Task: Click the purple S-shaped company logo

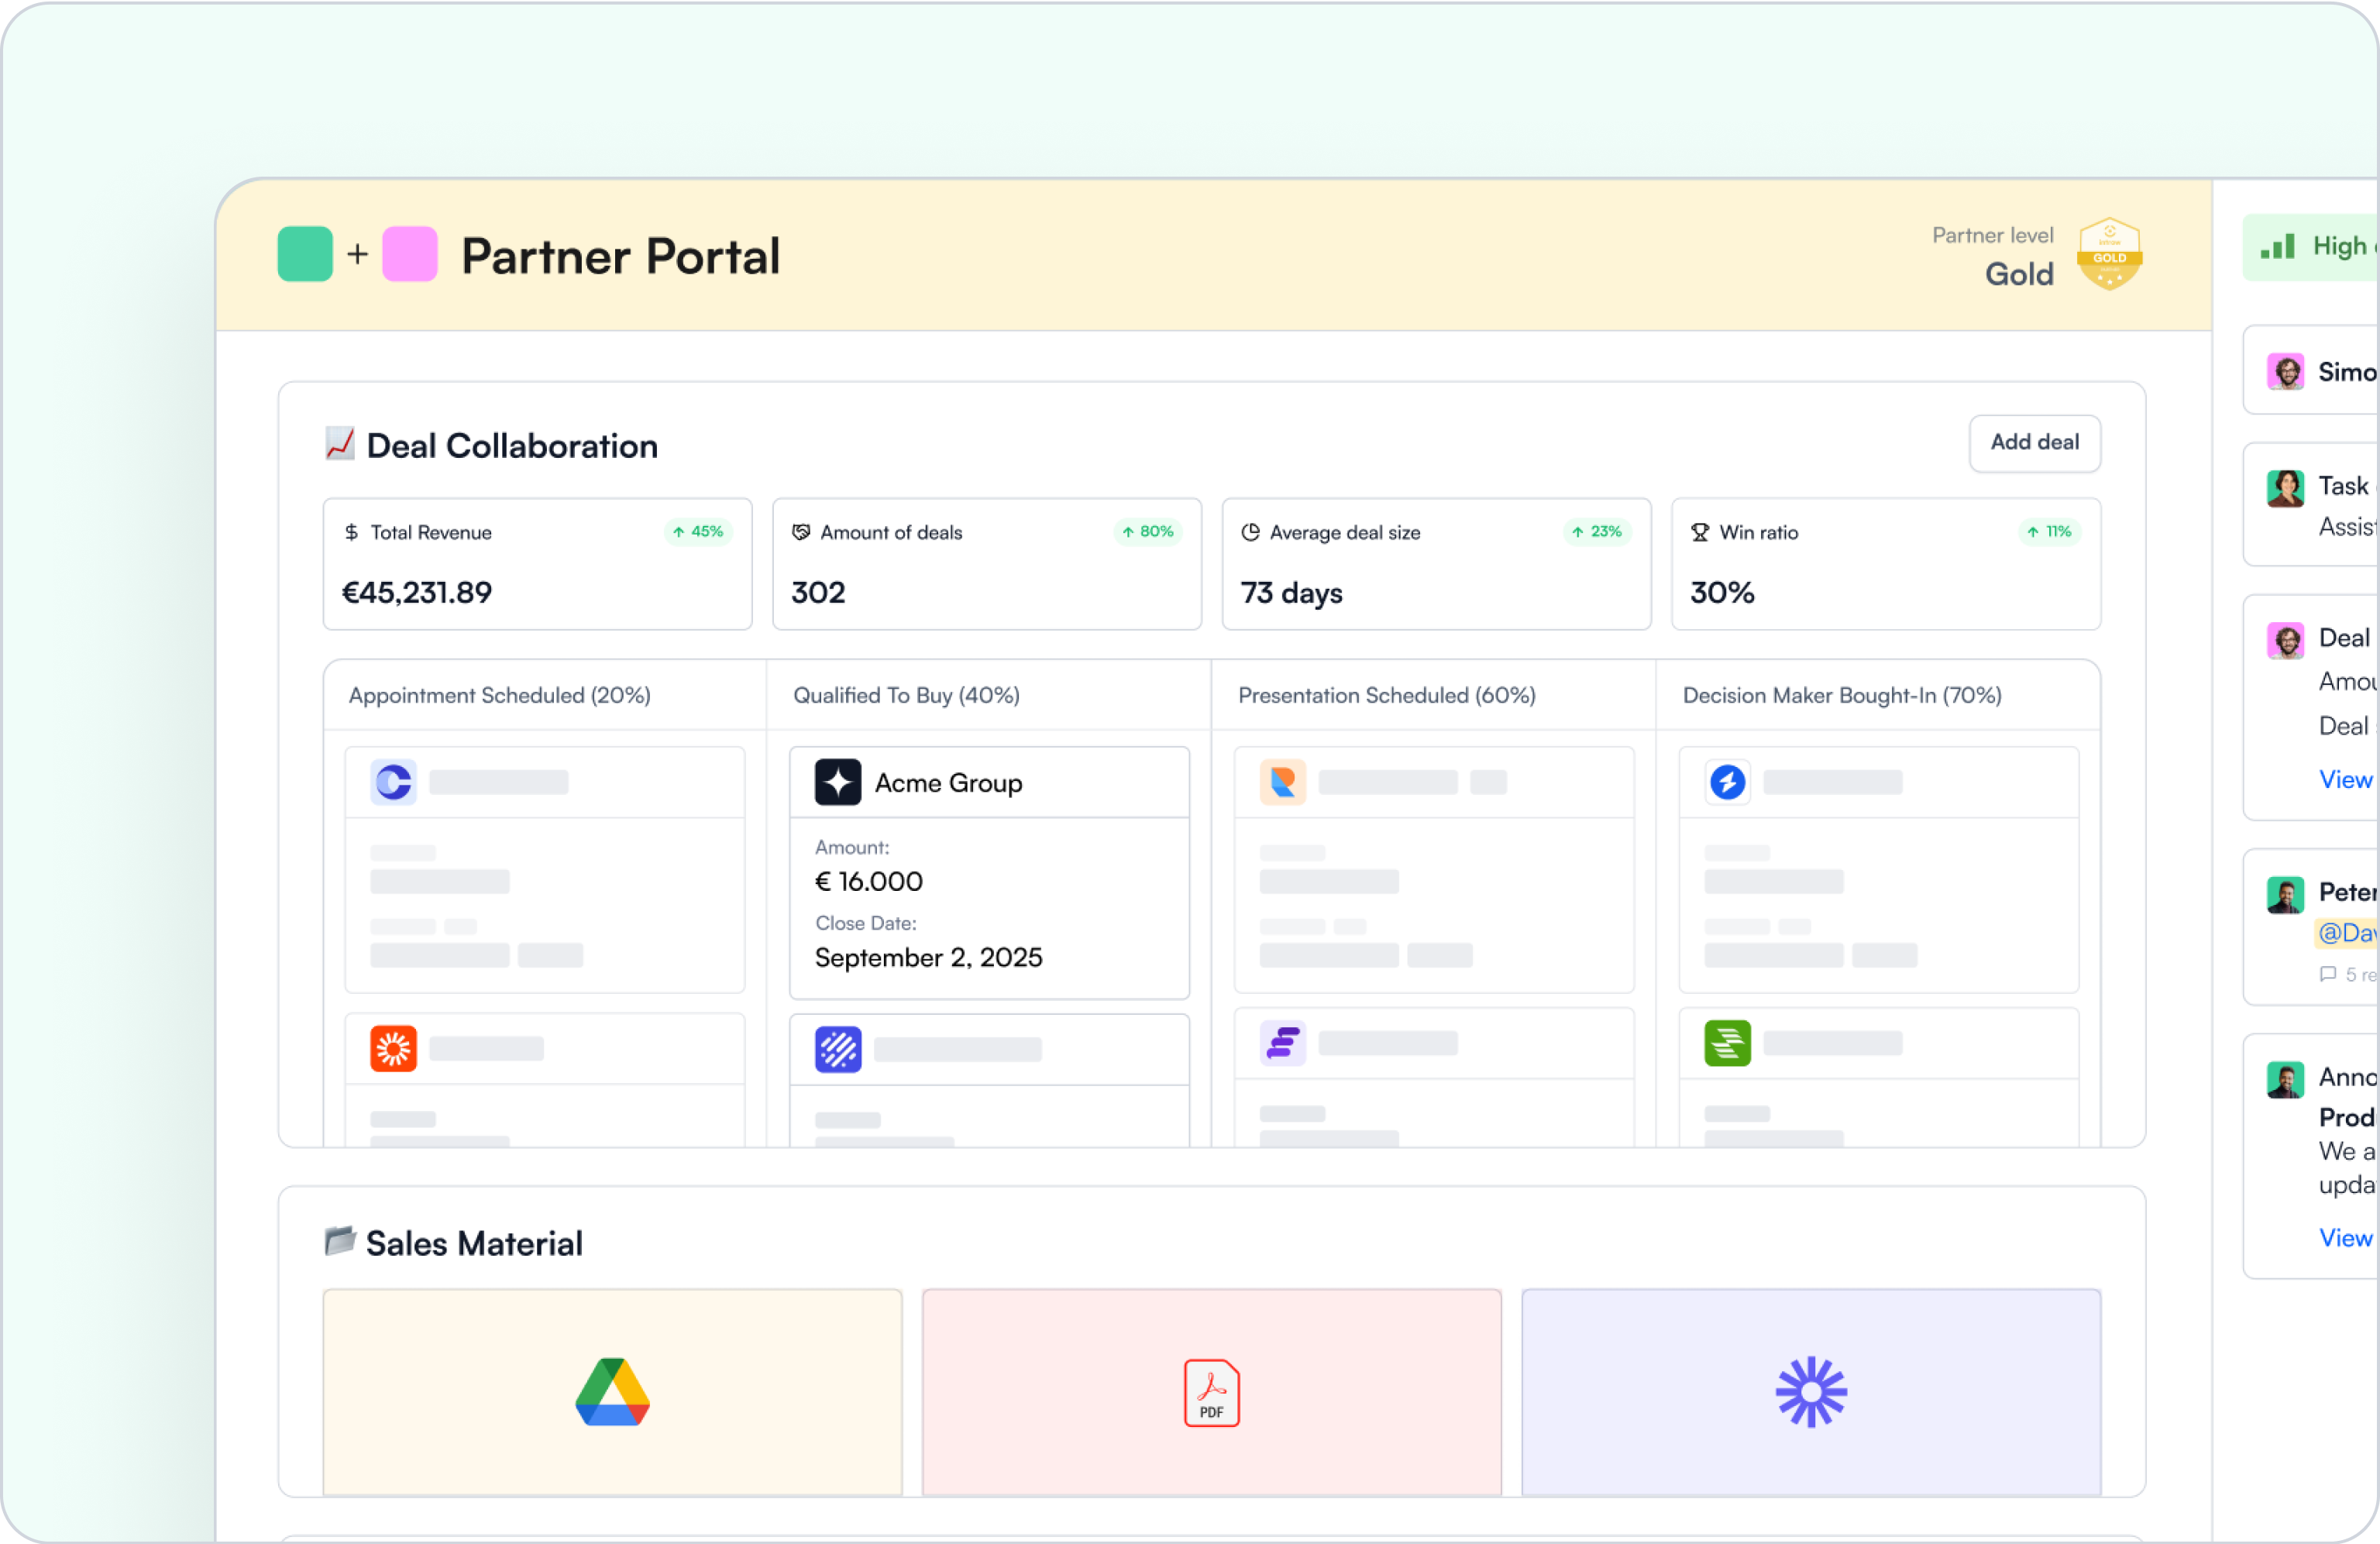Action: (1283, 1044)
